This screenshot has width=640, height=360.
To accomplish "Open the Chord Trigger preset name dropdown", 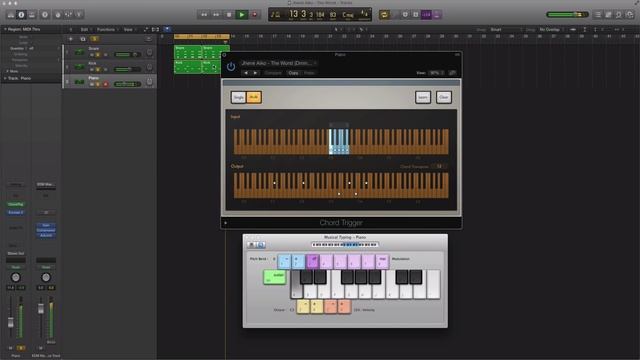I will pos(278,63).
